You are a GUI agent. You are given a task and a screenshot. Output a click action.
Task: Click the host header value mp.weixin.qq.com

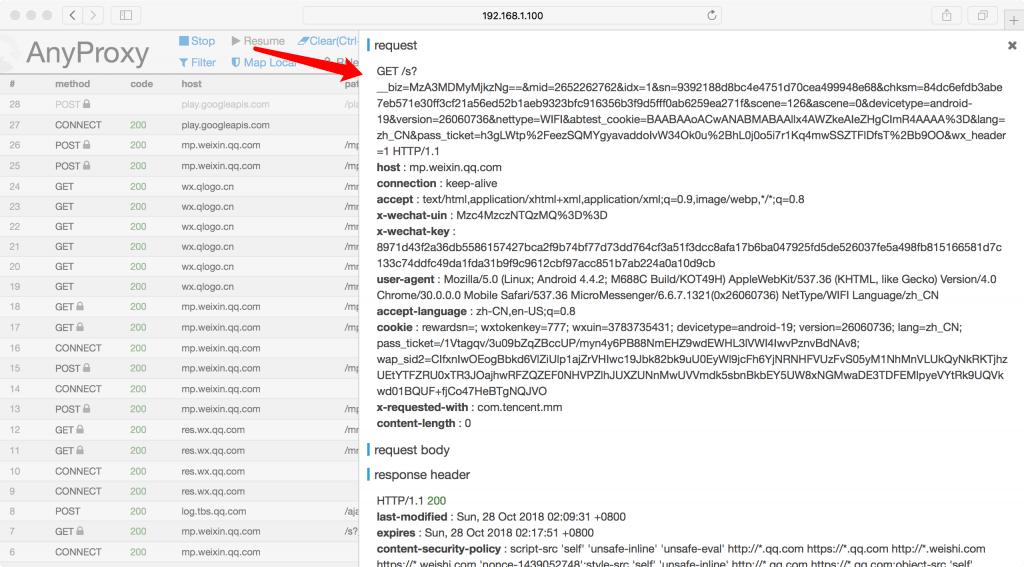455,167
